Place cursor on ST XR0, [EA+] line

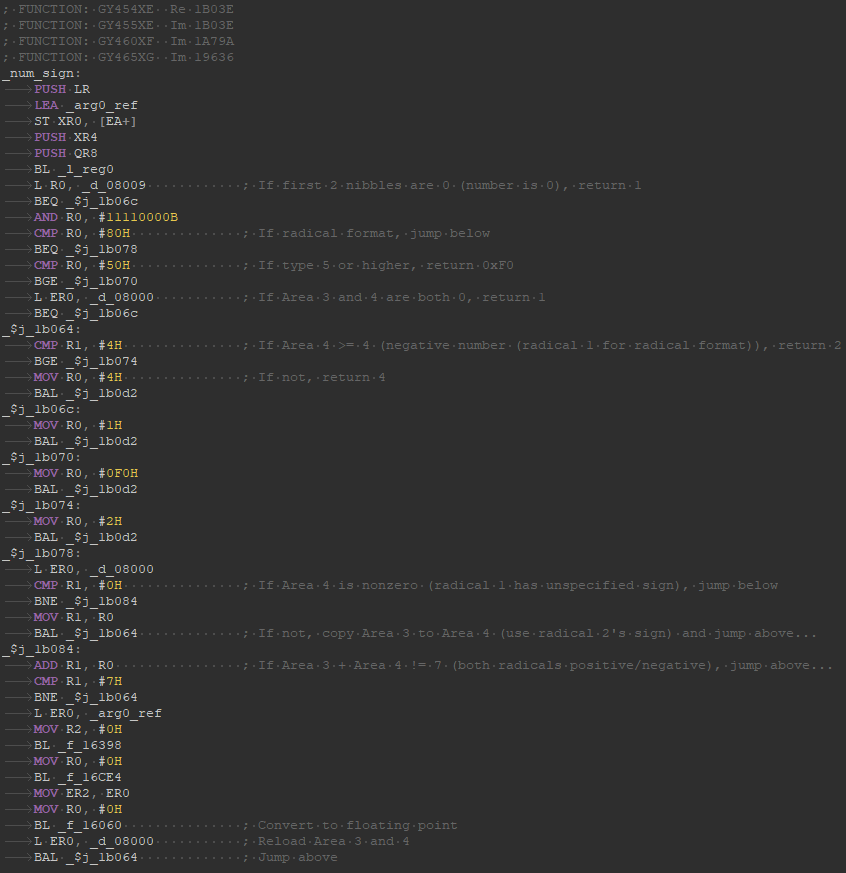point(85,121)
